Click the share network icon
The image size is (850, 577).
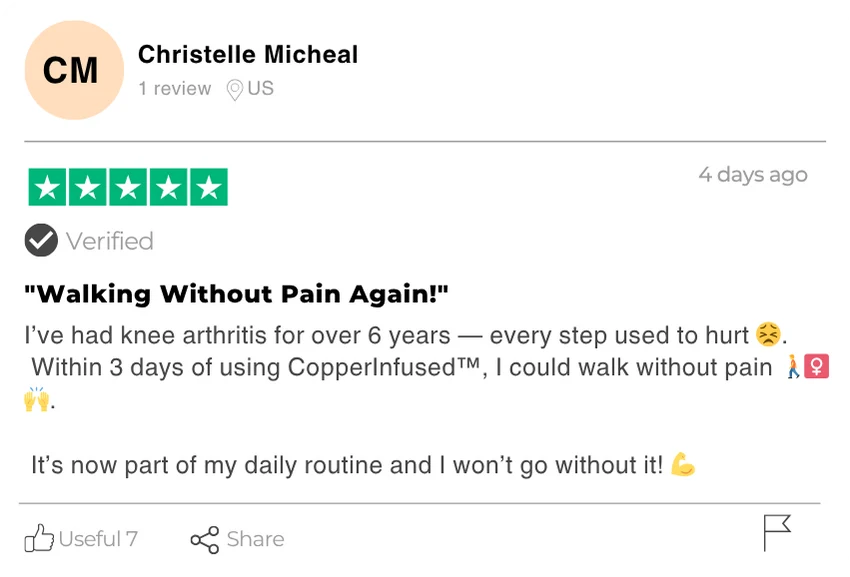click(204, 540)
